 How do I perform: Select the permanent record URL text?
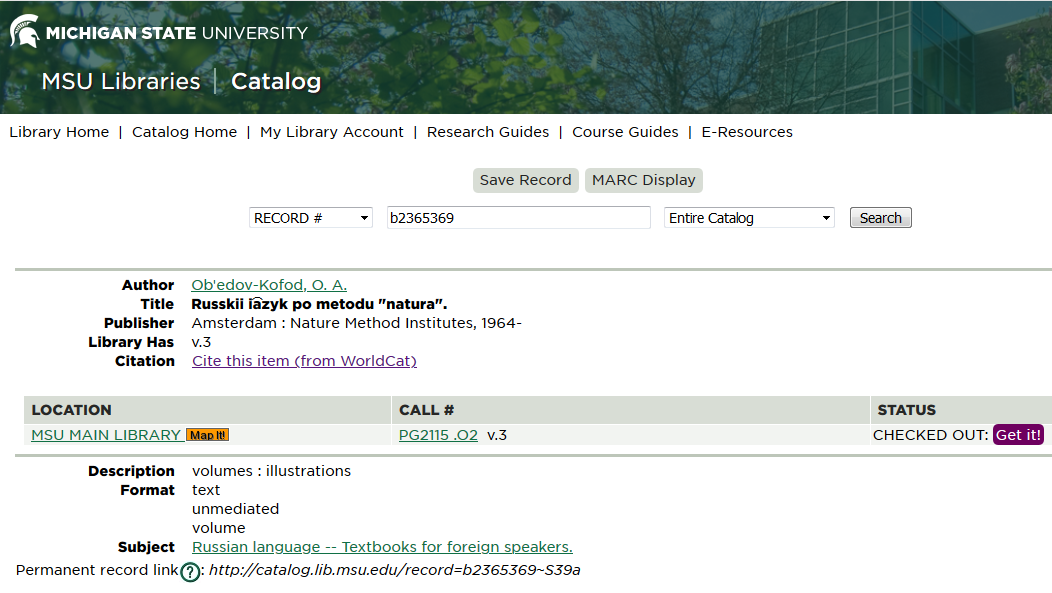pos(394,570)
